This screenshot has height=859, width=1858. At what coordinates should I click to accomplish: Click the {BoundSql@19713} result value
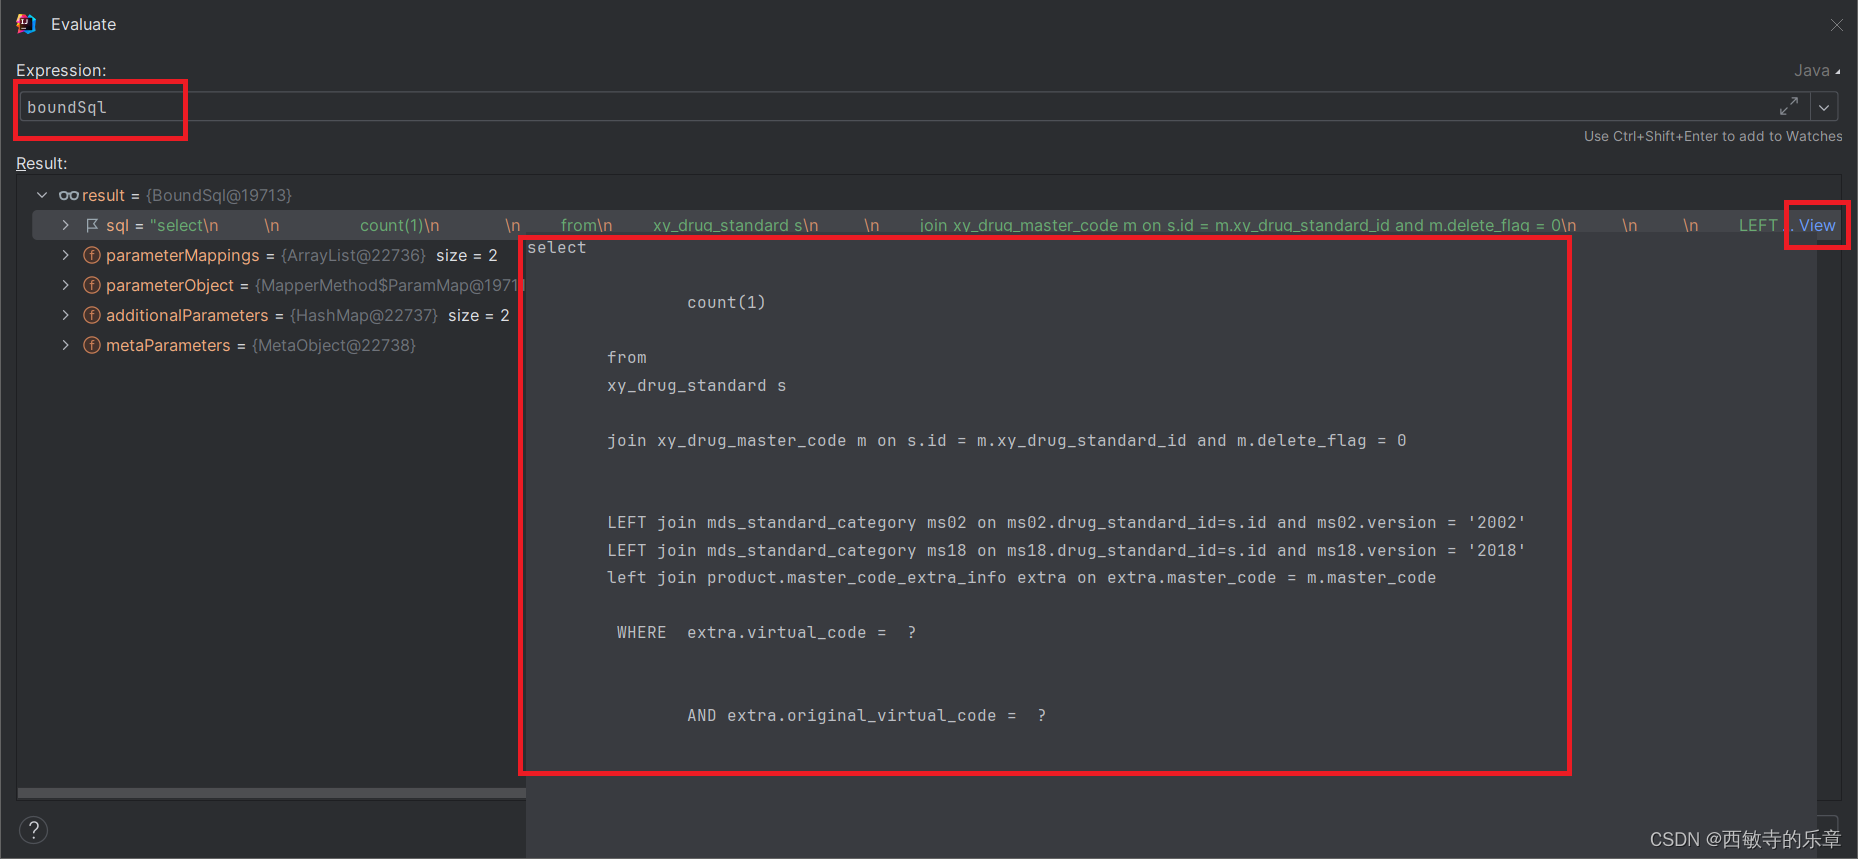219,195
